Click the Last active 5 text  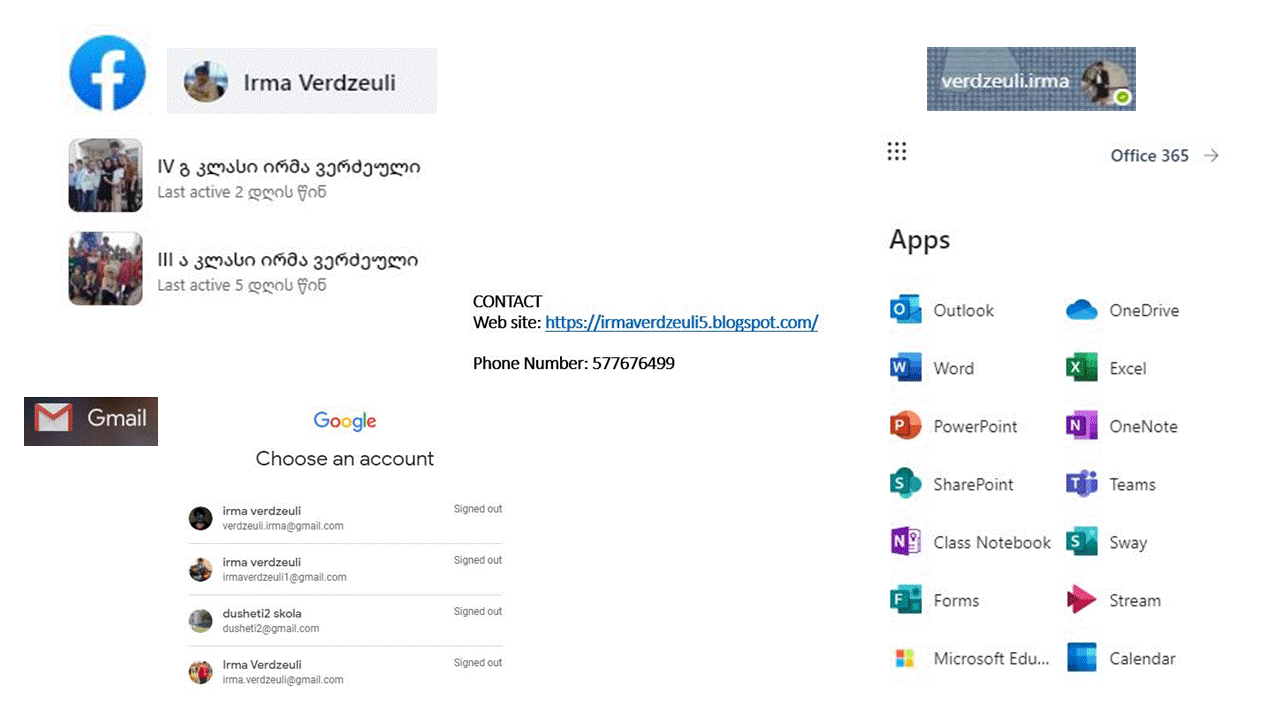(242, 285)
